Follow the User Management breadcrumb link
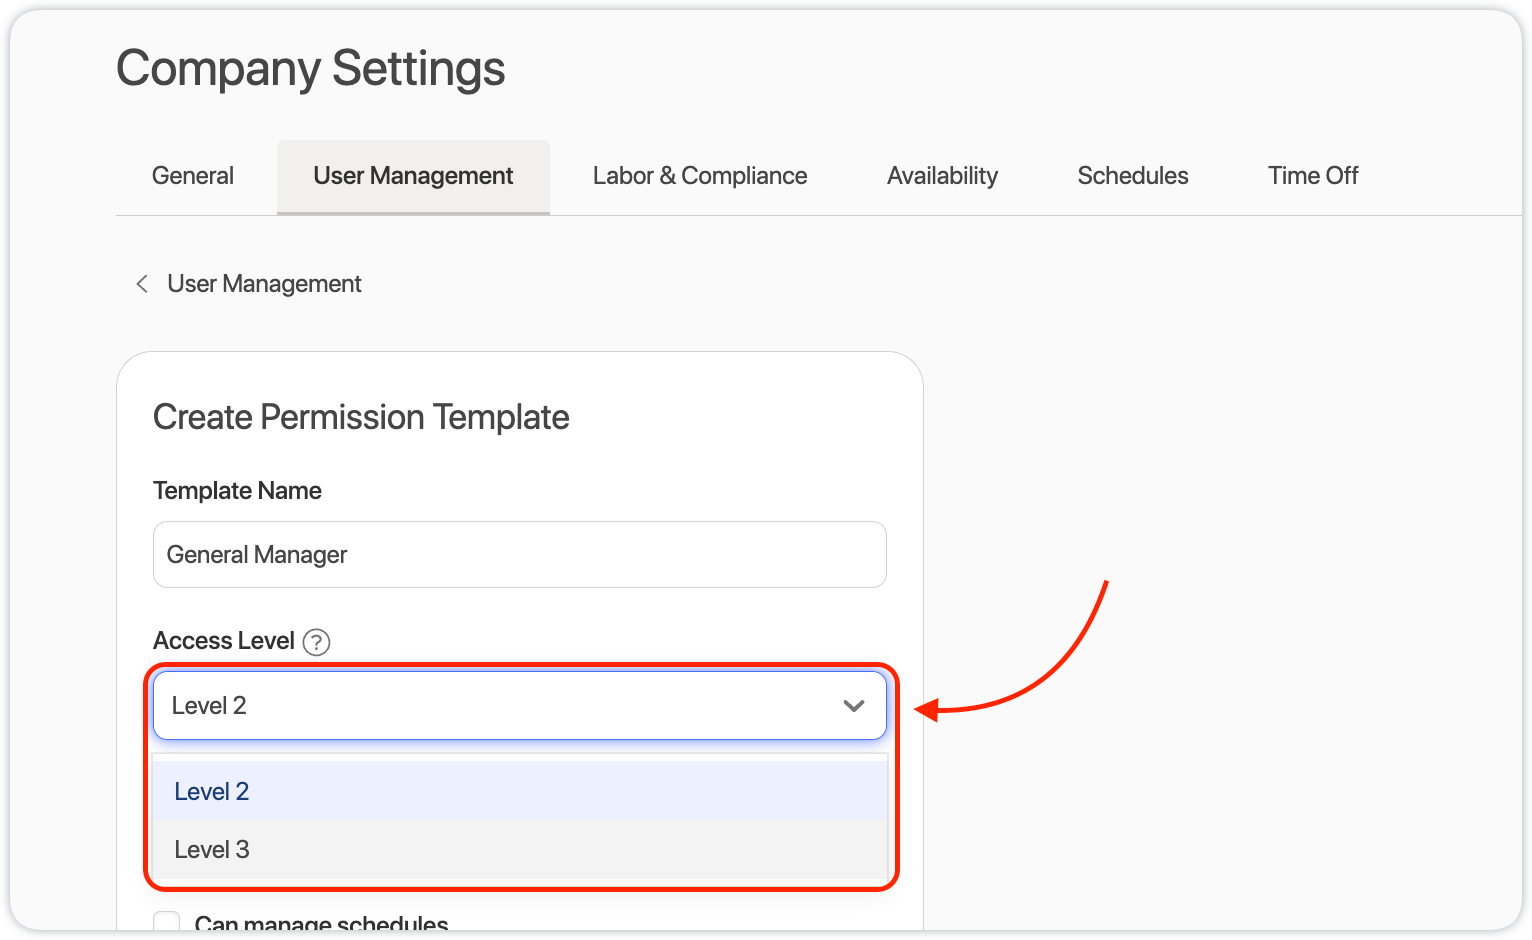Screen dimensions: 1532x940 pyautogui.click(x=264, y=284)
